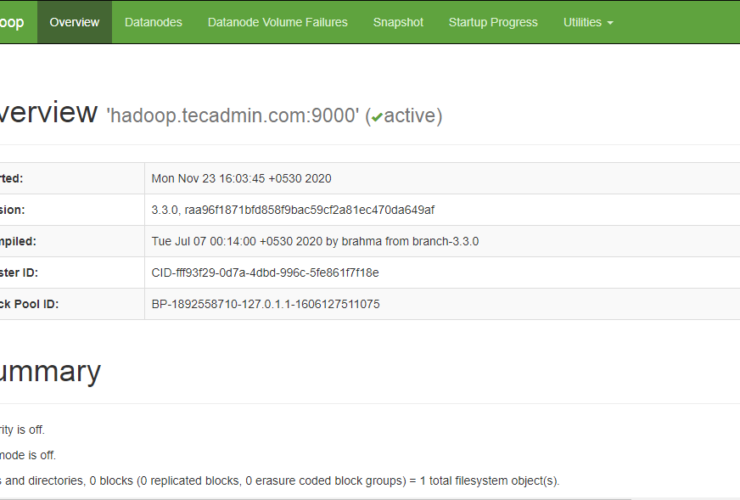The width and height of the screenshot is (740, 500).
Task: View the Startup Progress tab
Action: click(493, 22)
